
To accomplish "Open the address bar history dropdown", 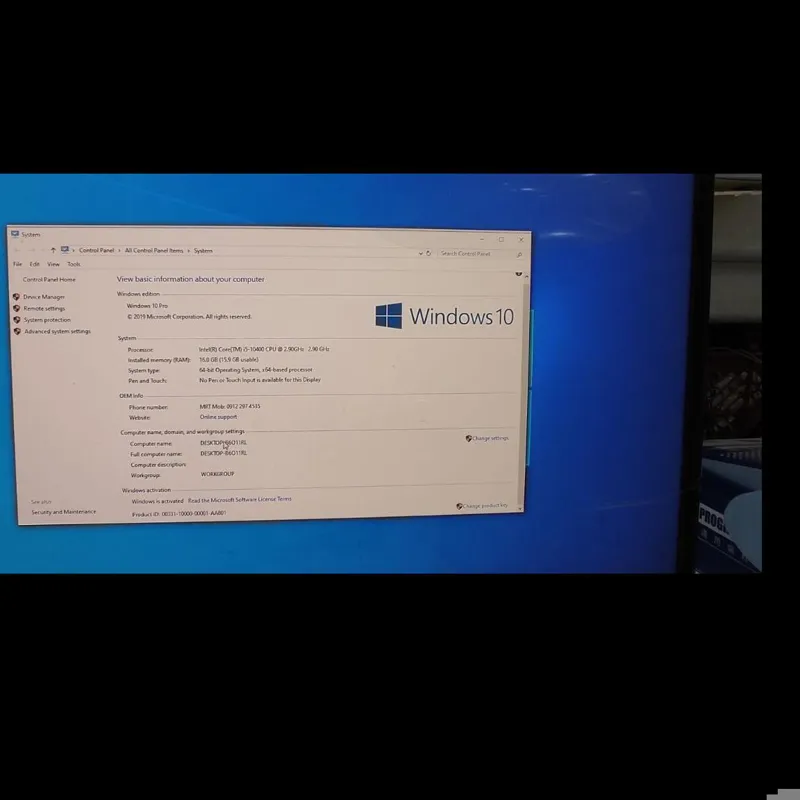I will (x=420, y=253).
